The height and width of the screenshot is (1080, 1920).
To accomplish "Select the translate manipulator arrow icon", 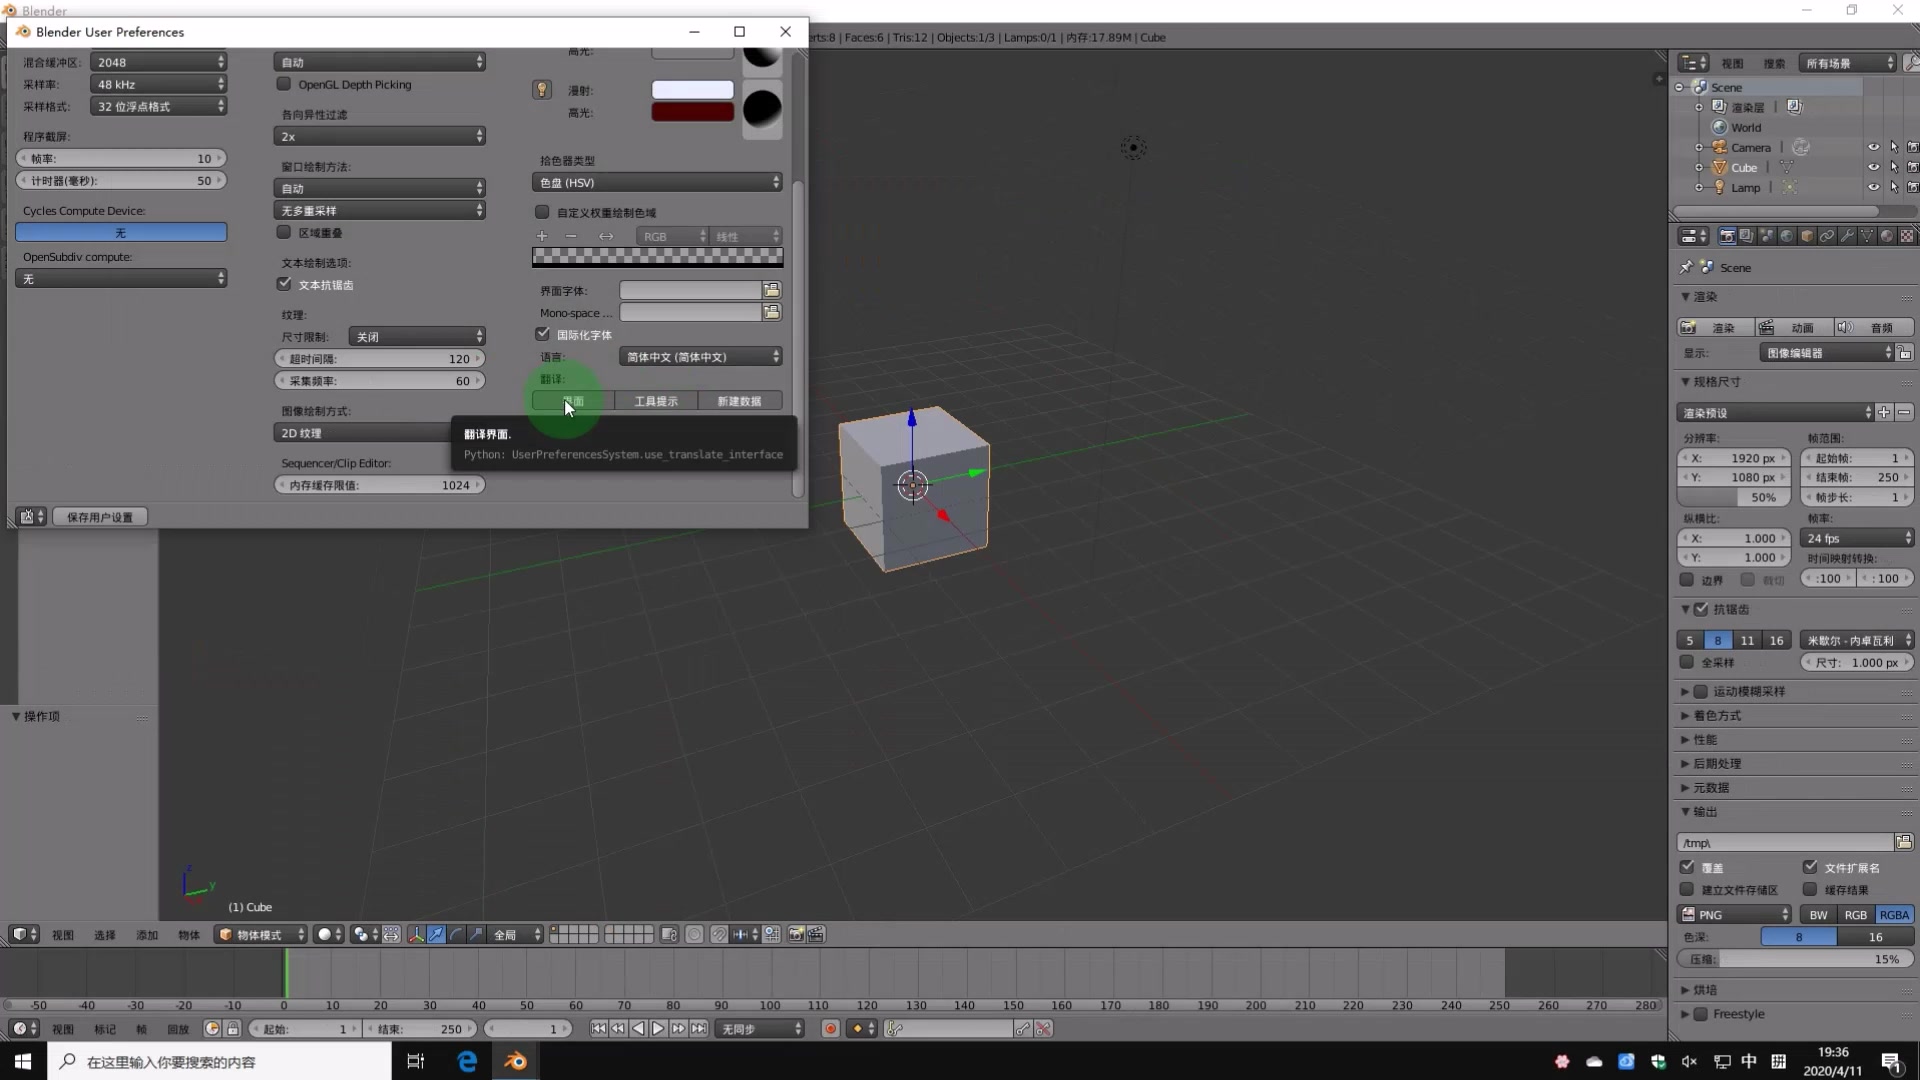I will coord(436,934).
